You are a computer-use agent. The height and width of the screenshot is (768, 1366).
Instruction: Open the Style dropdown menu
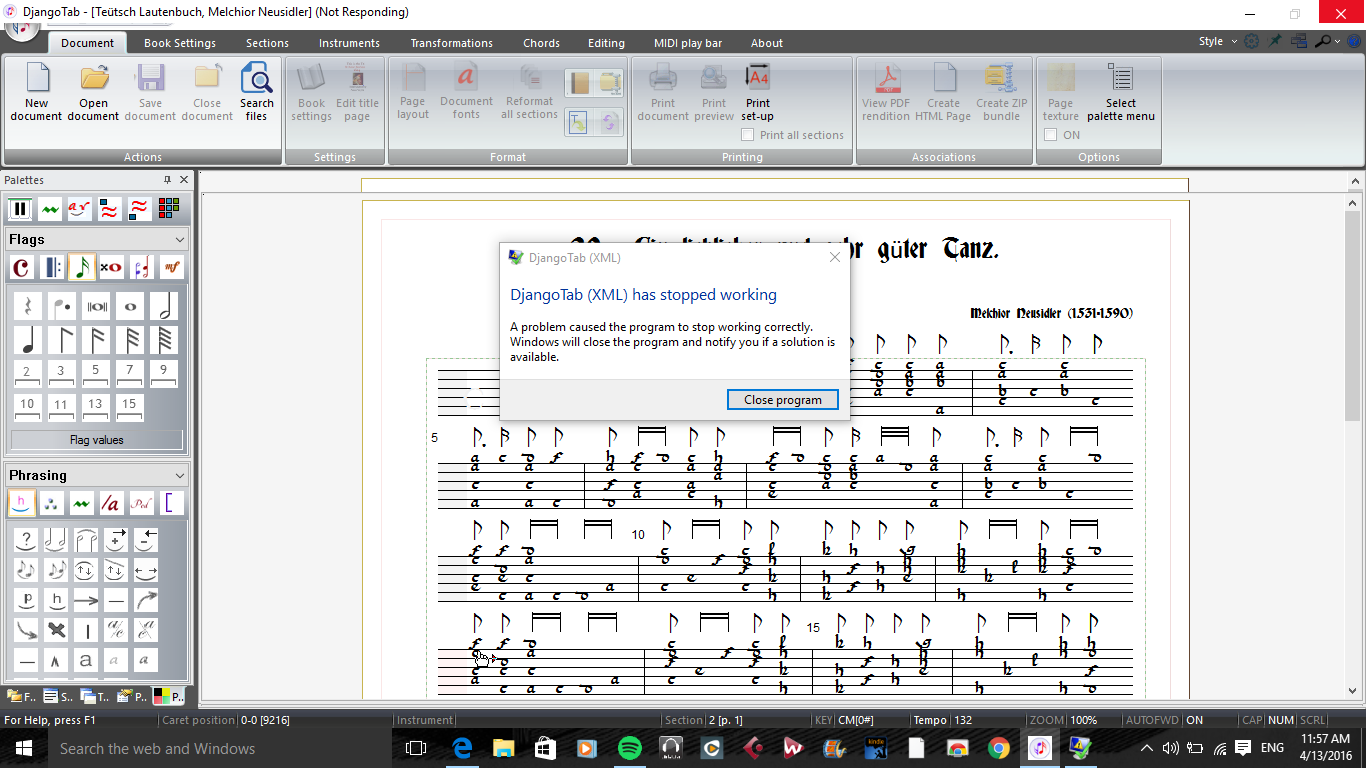coord(1215,42)
